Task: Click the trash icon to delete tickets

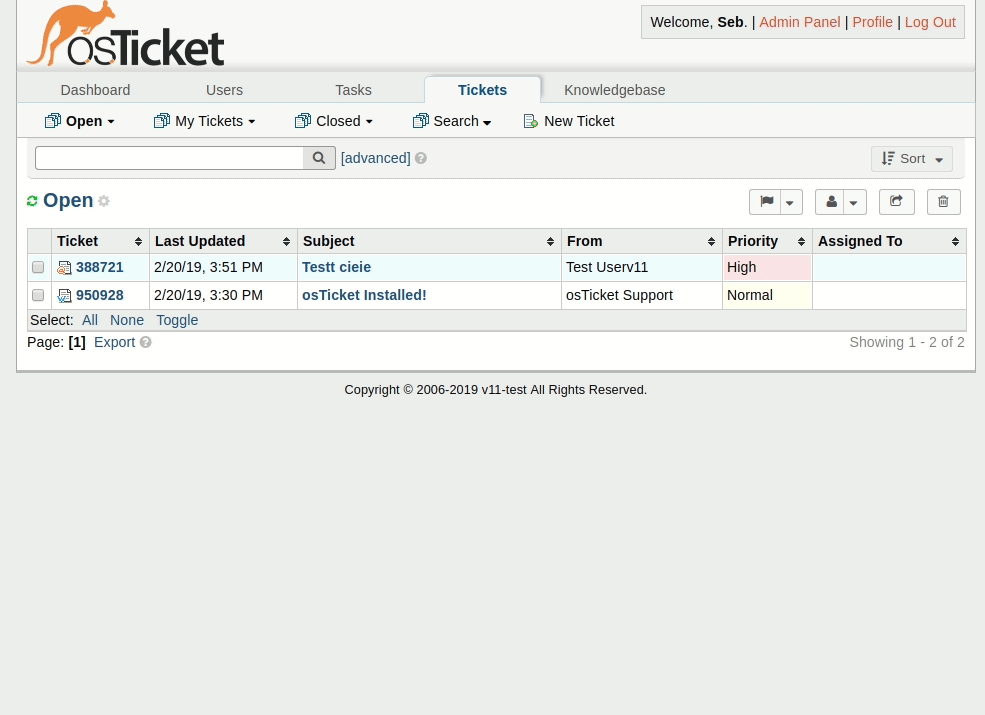Action: pyautogui.click(x=943, y=201)
